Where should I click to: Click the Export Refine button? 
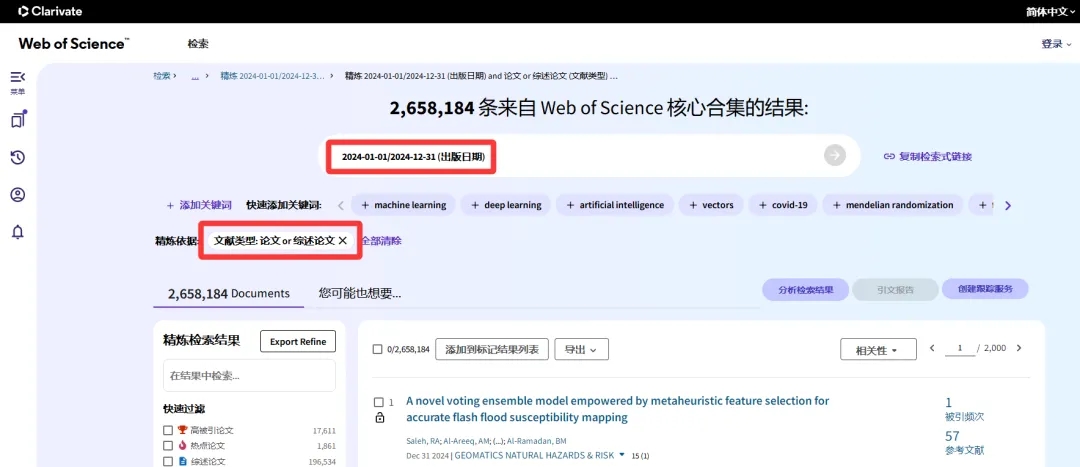point(298,342)
